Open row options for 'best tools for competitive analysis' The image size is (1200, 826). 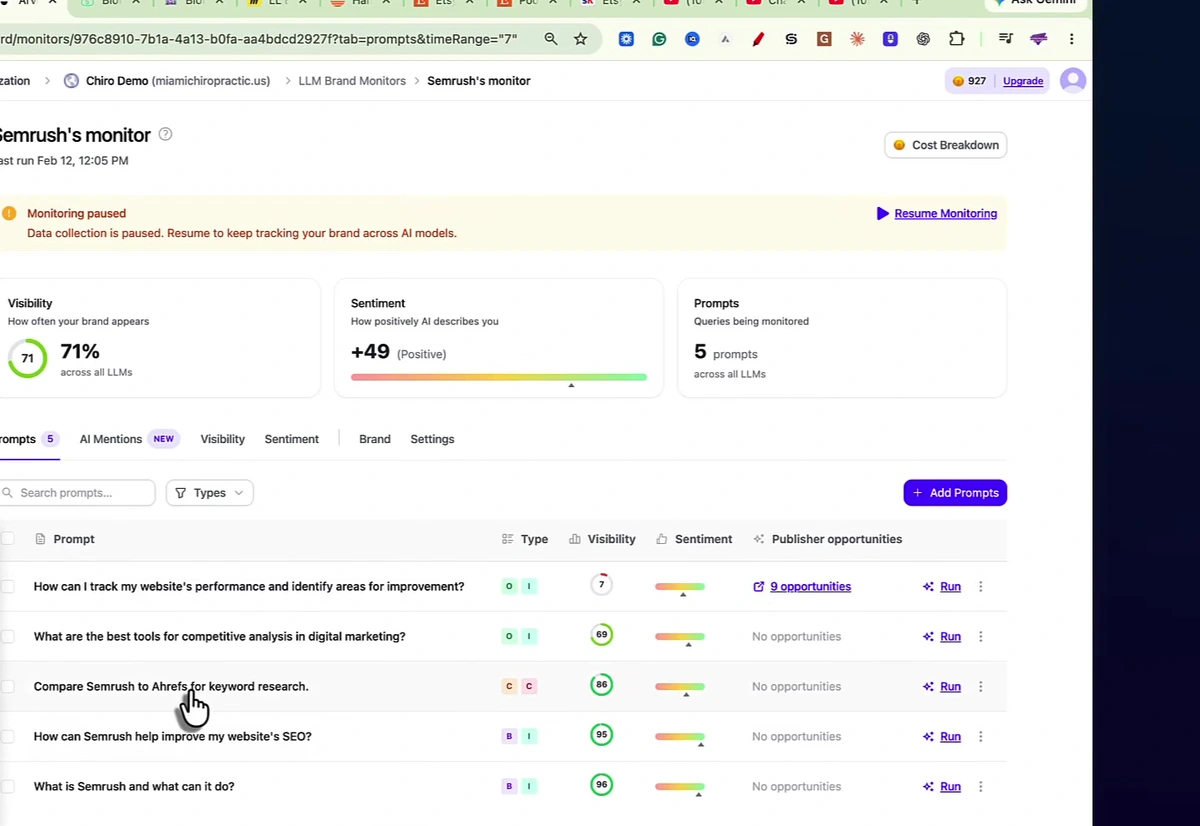[980, 637]
